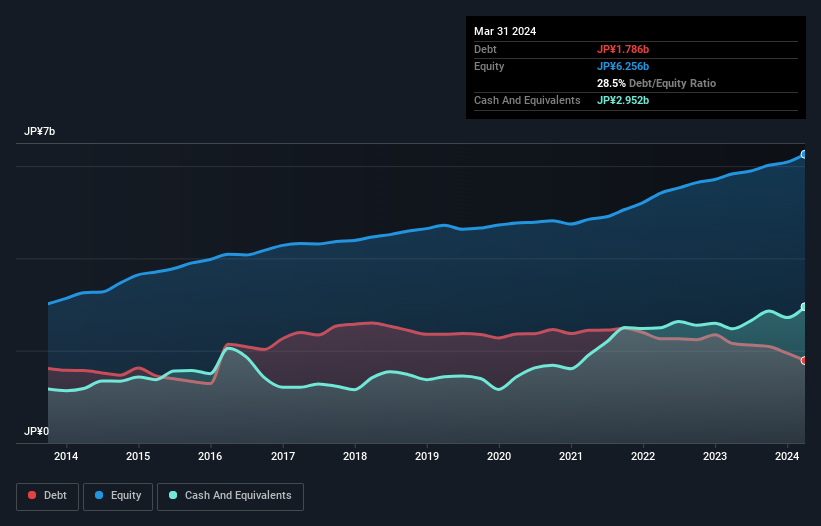Screen dimensions: 821x526
Task: Select the teal Cash endpoint marker
Action: coord(803,307)
